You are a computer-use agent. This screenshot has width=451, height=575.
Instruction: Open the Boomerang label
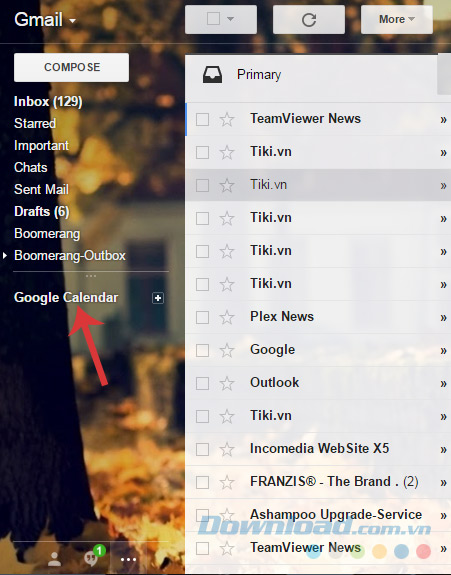(47, 234)
